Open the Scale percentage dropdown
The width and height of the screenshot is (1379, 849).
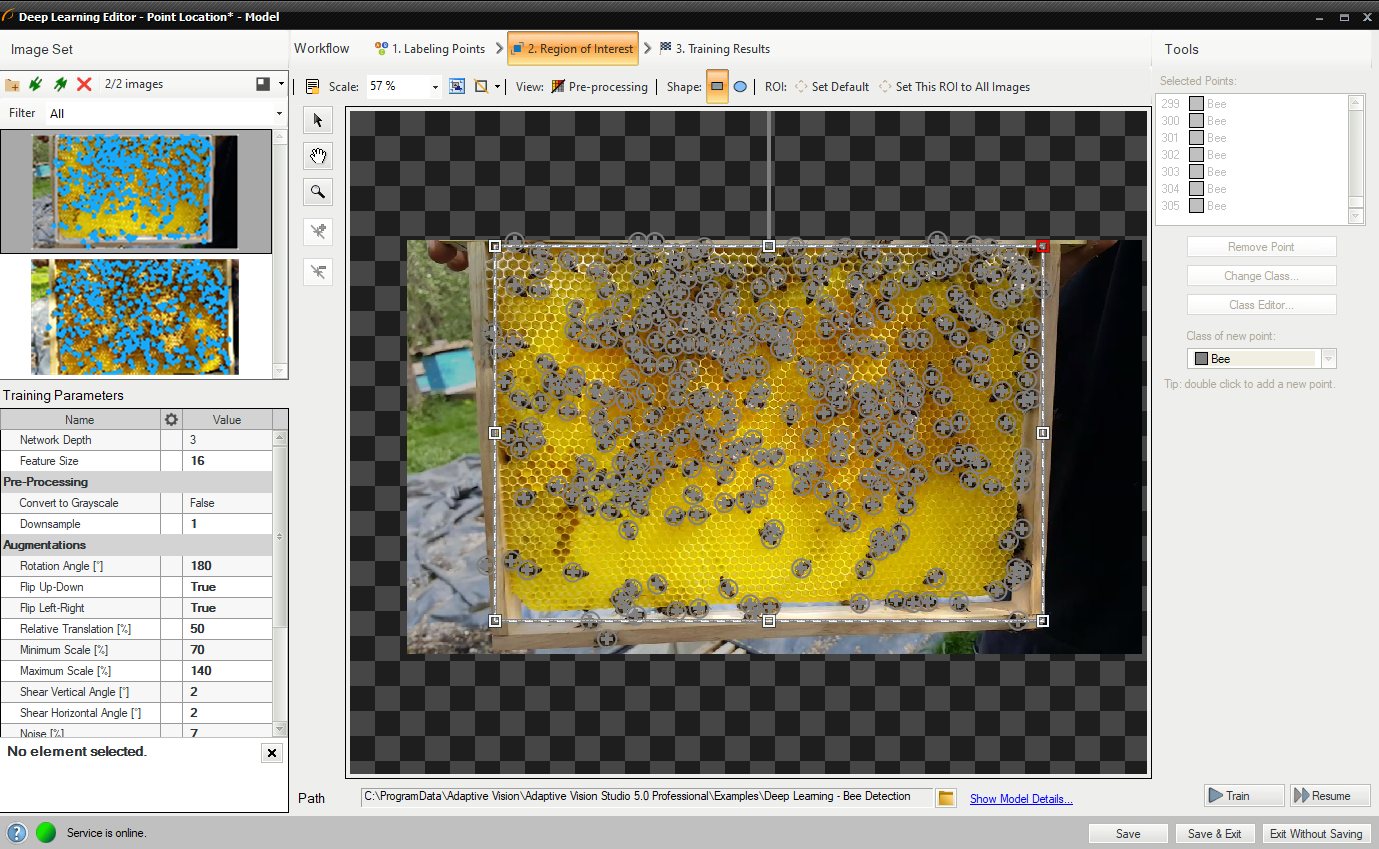[435, 87]
